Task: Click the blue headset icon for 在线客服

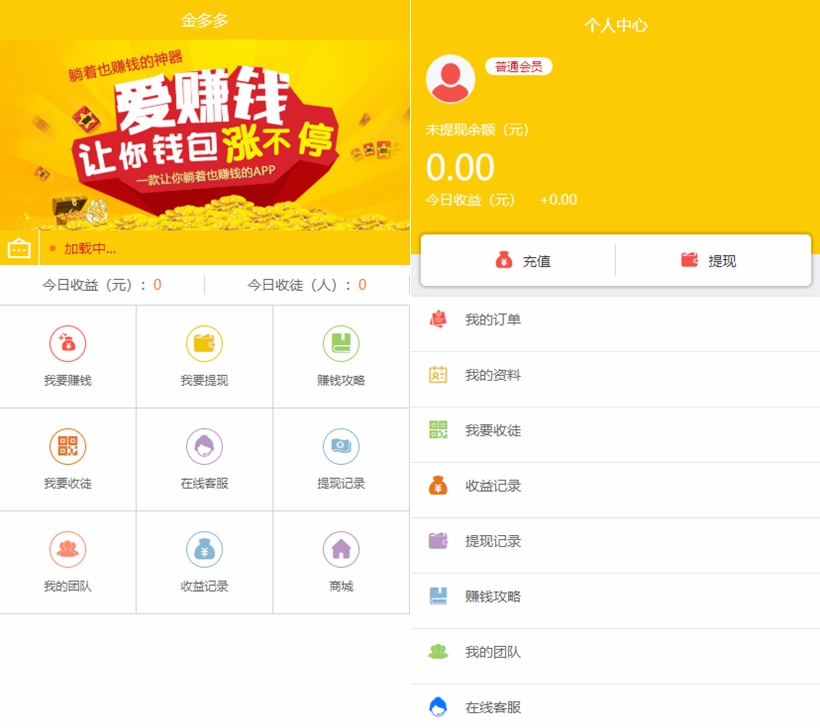Action: (438, 707)
